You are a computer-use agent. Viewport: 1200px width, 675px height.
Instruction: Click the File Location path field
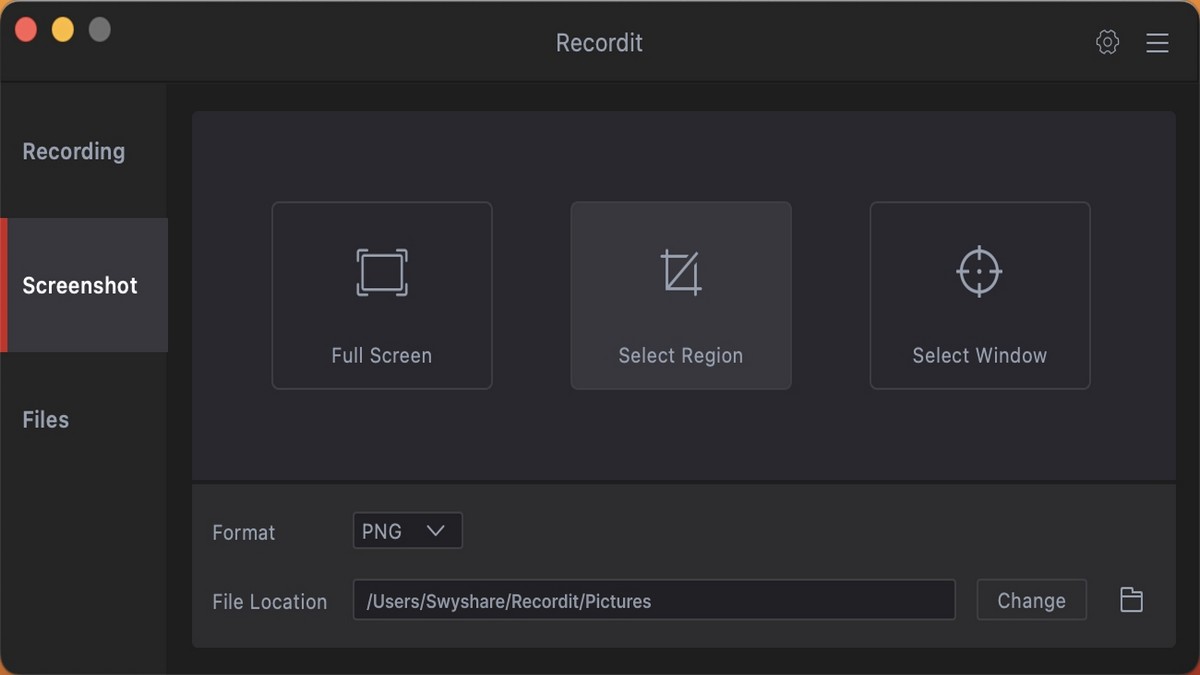click(x=654, y=600)
